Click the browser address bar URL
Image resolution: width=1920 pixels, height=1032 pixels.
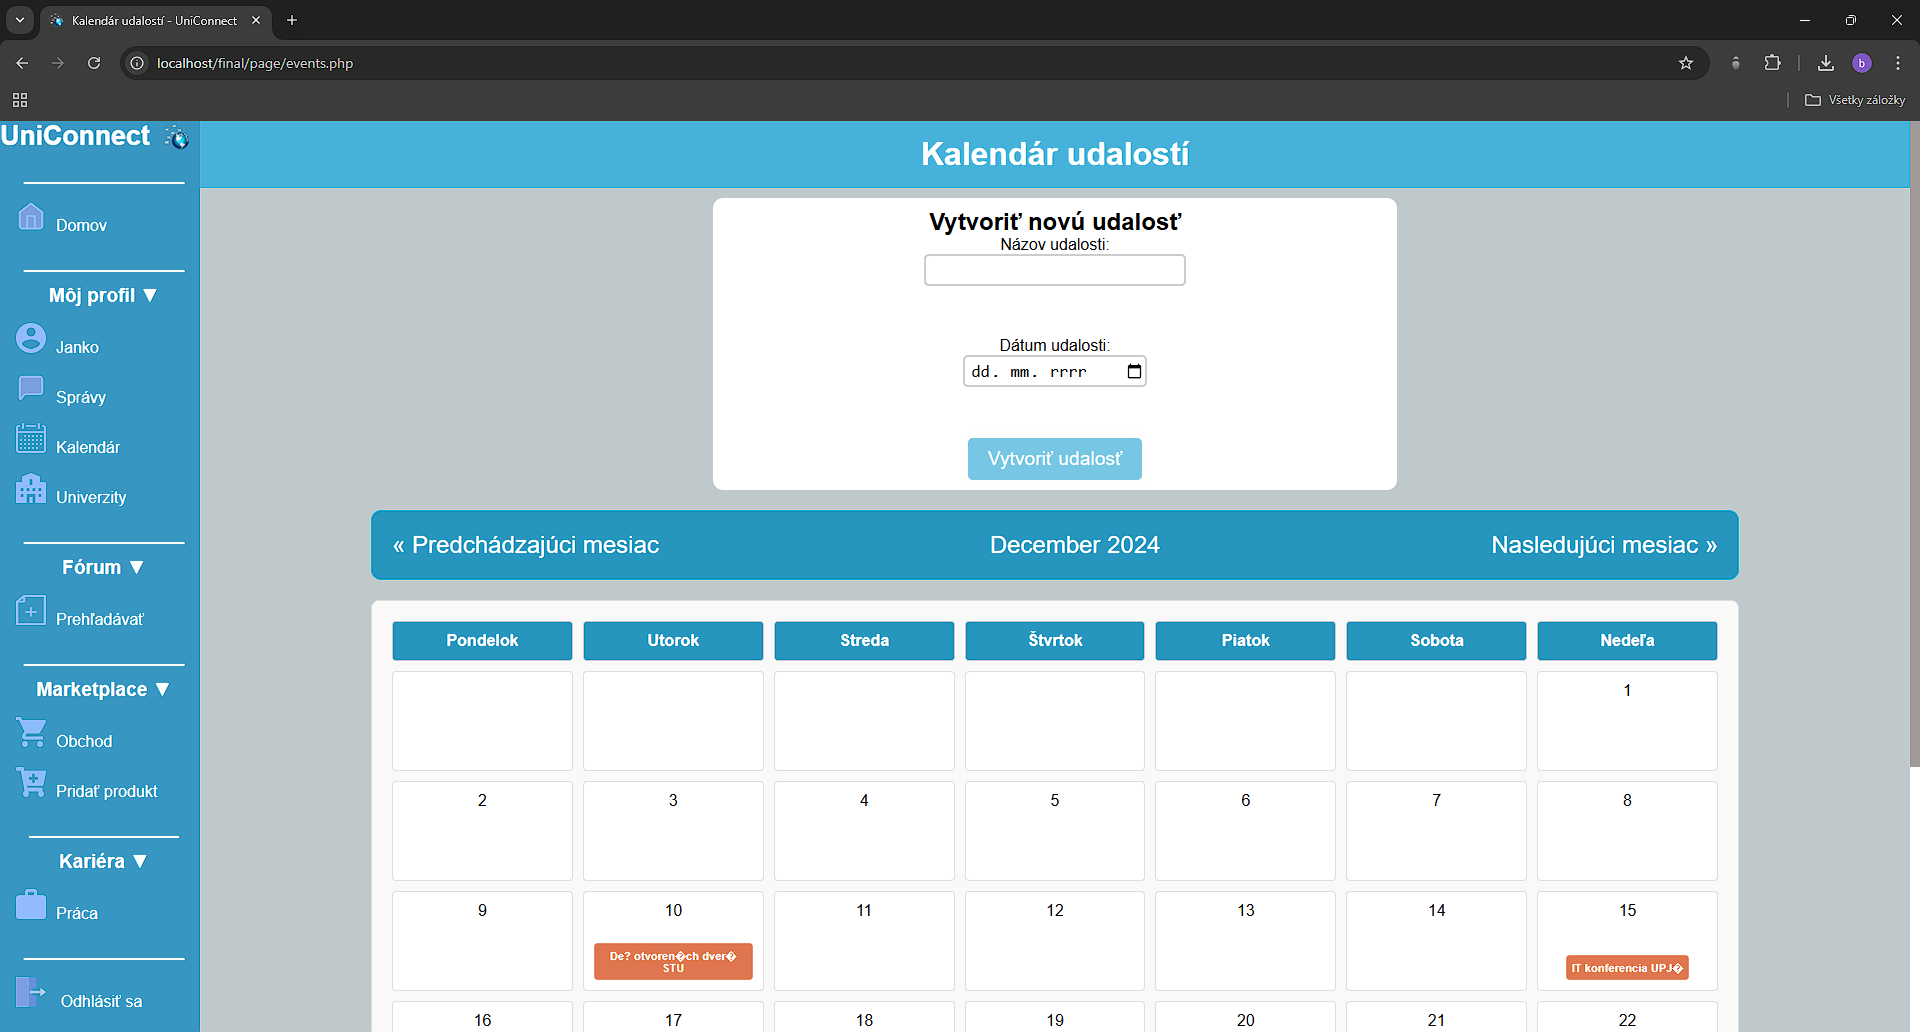click(255, 63)
